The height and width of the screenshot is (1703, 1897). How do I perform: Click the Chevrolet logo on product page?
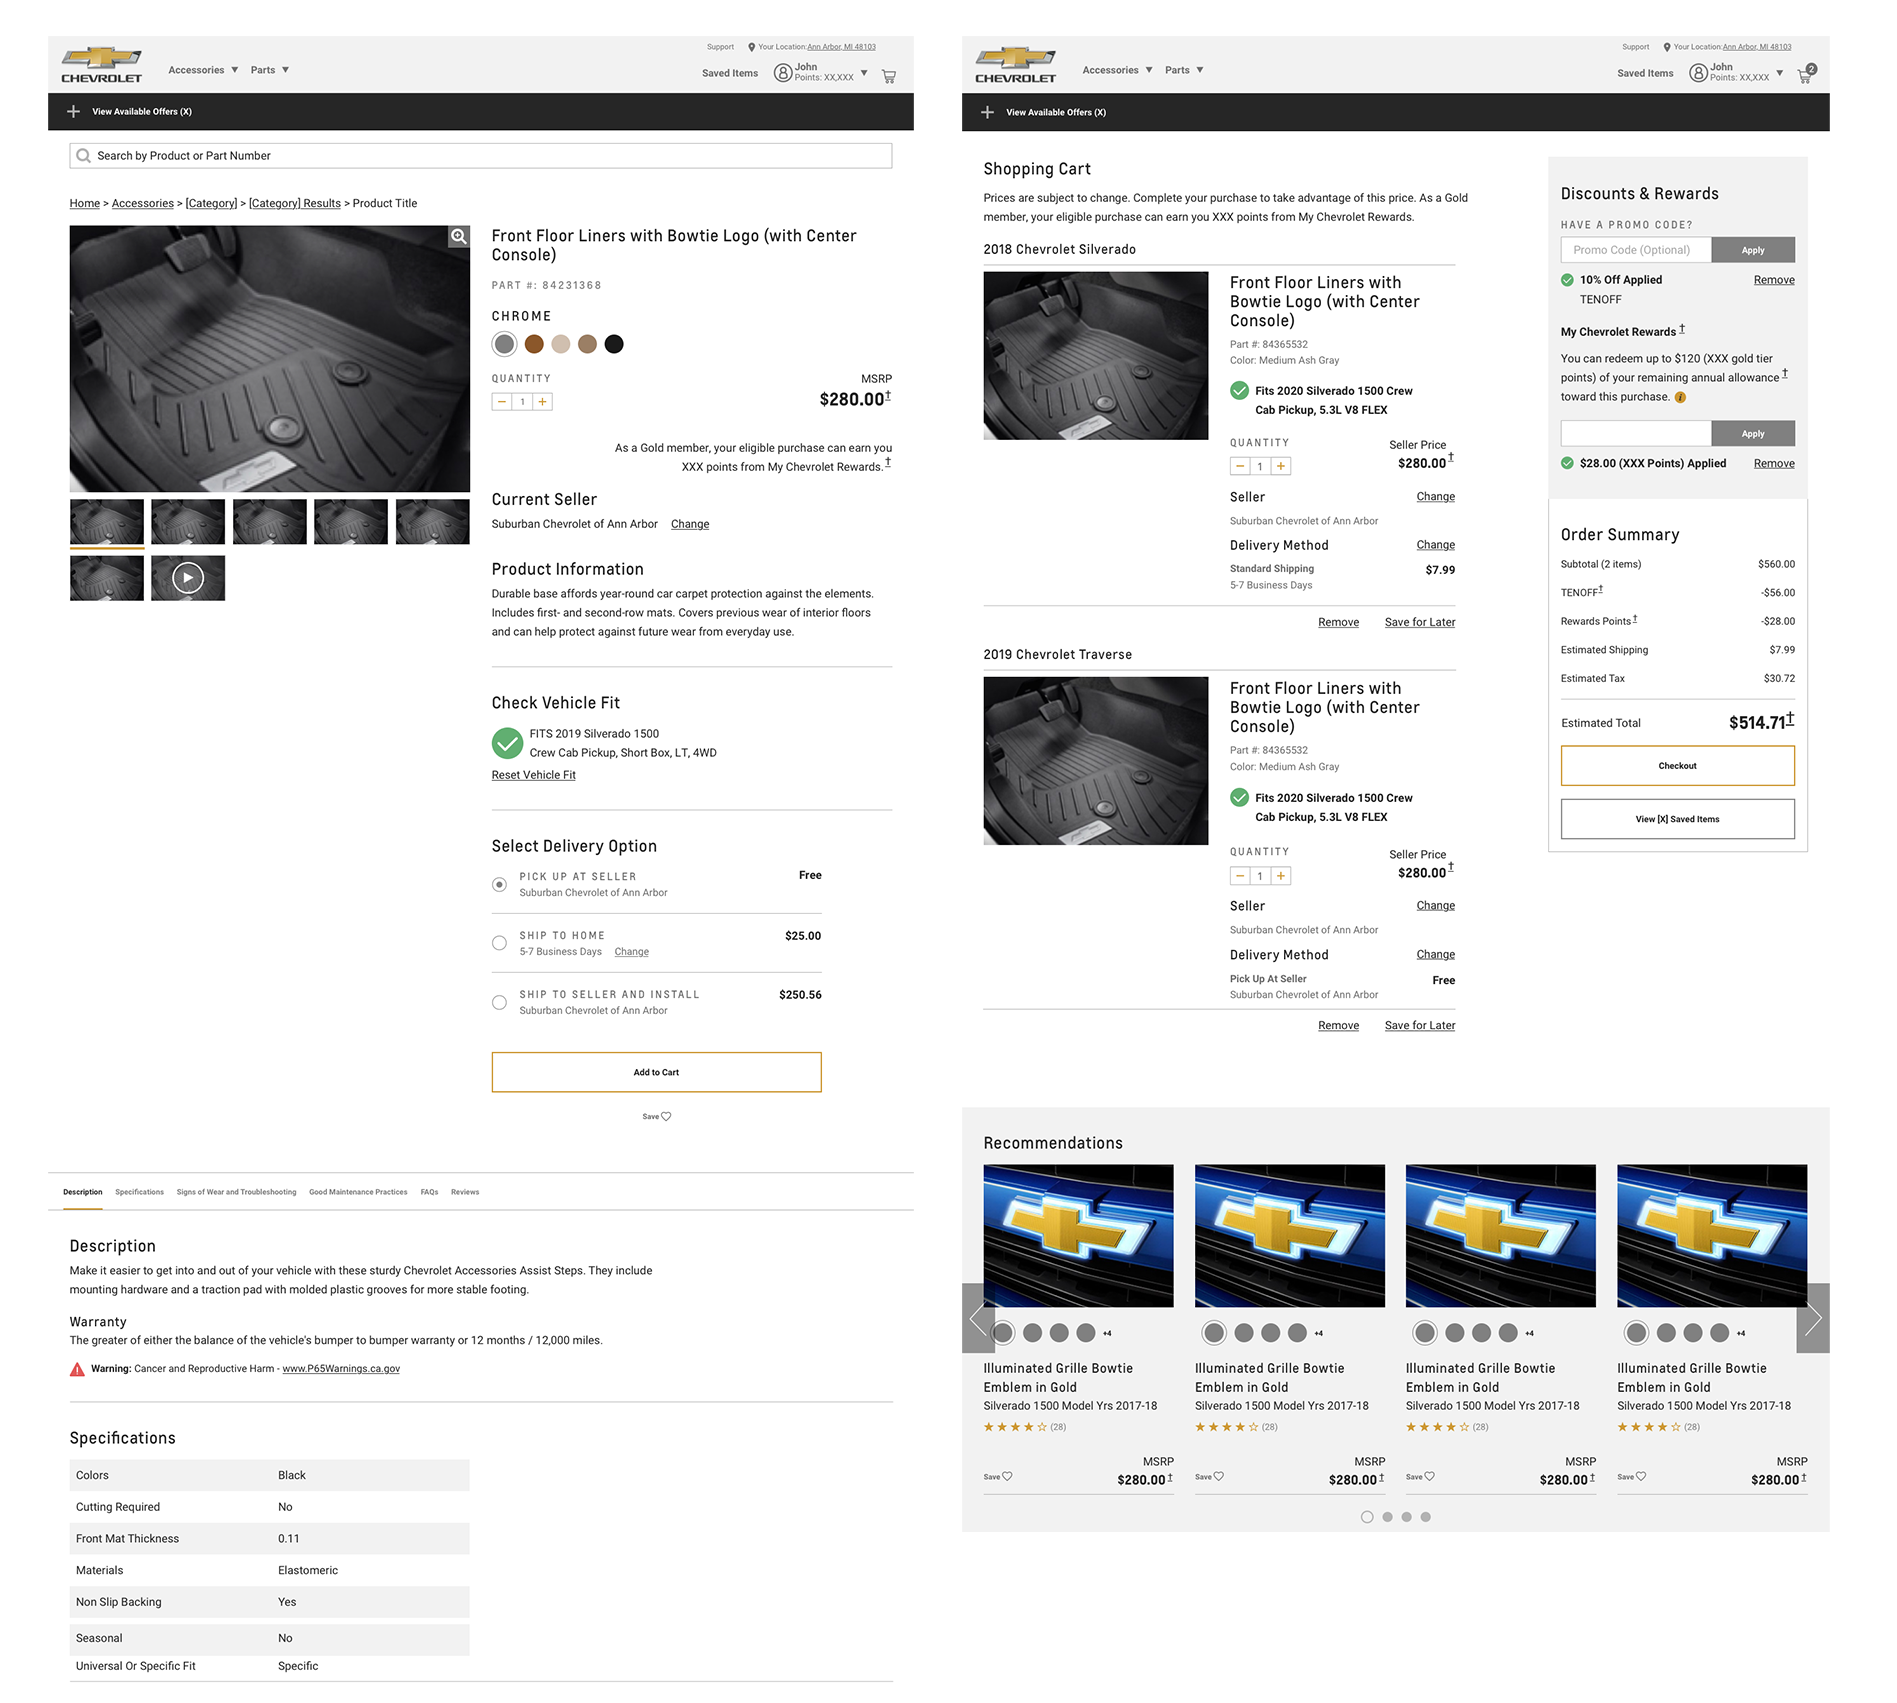(102, 65)
